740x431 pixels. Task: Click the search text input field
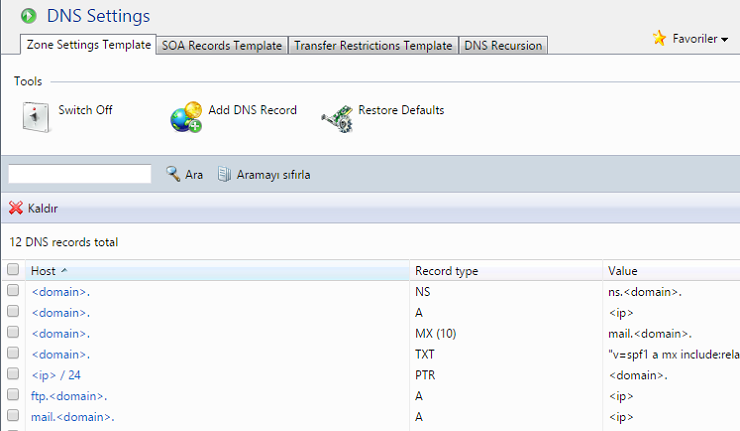coord(79,174)
